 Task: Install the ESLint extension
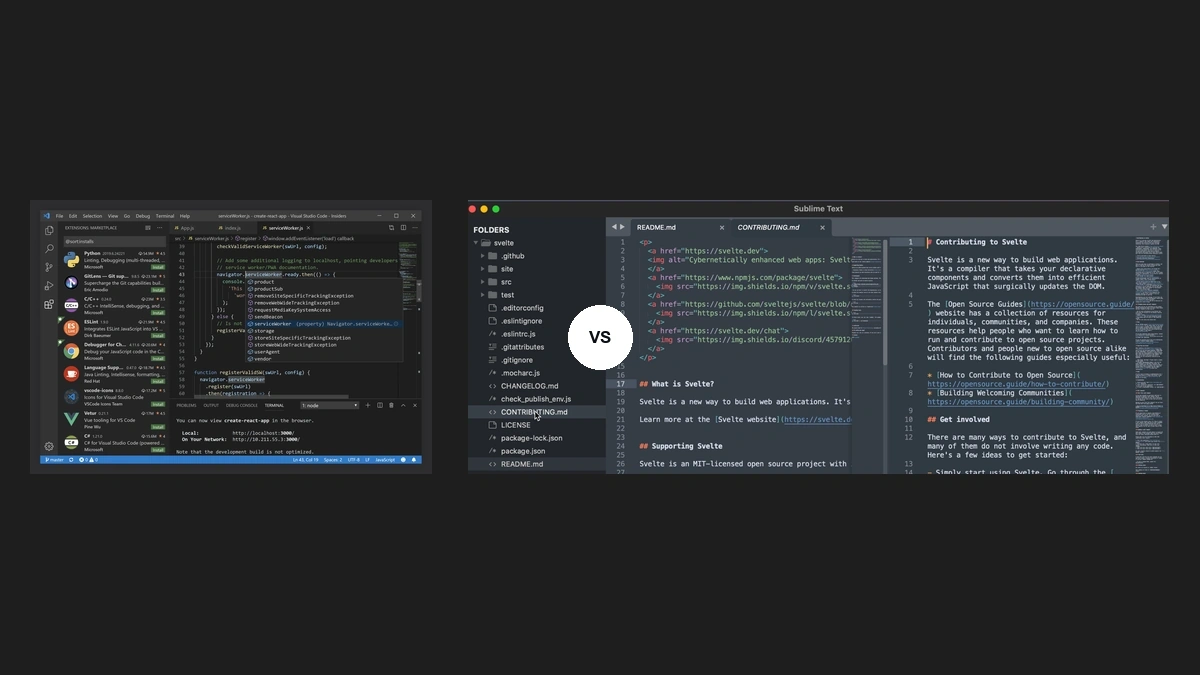[158, 336]
